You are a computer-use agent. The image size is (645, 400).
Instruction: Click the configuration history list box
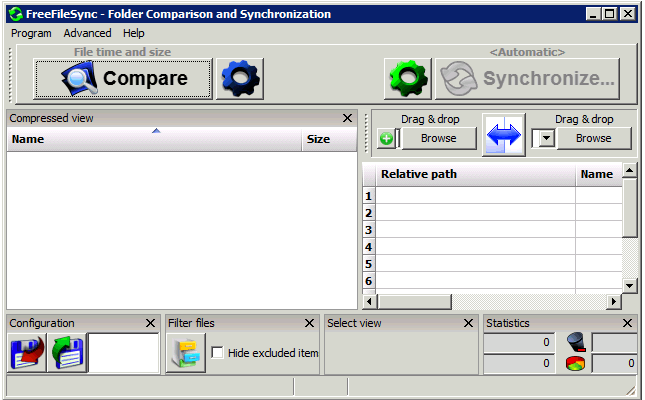pyautogui.click(x=124, y=353)
